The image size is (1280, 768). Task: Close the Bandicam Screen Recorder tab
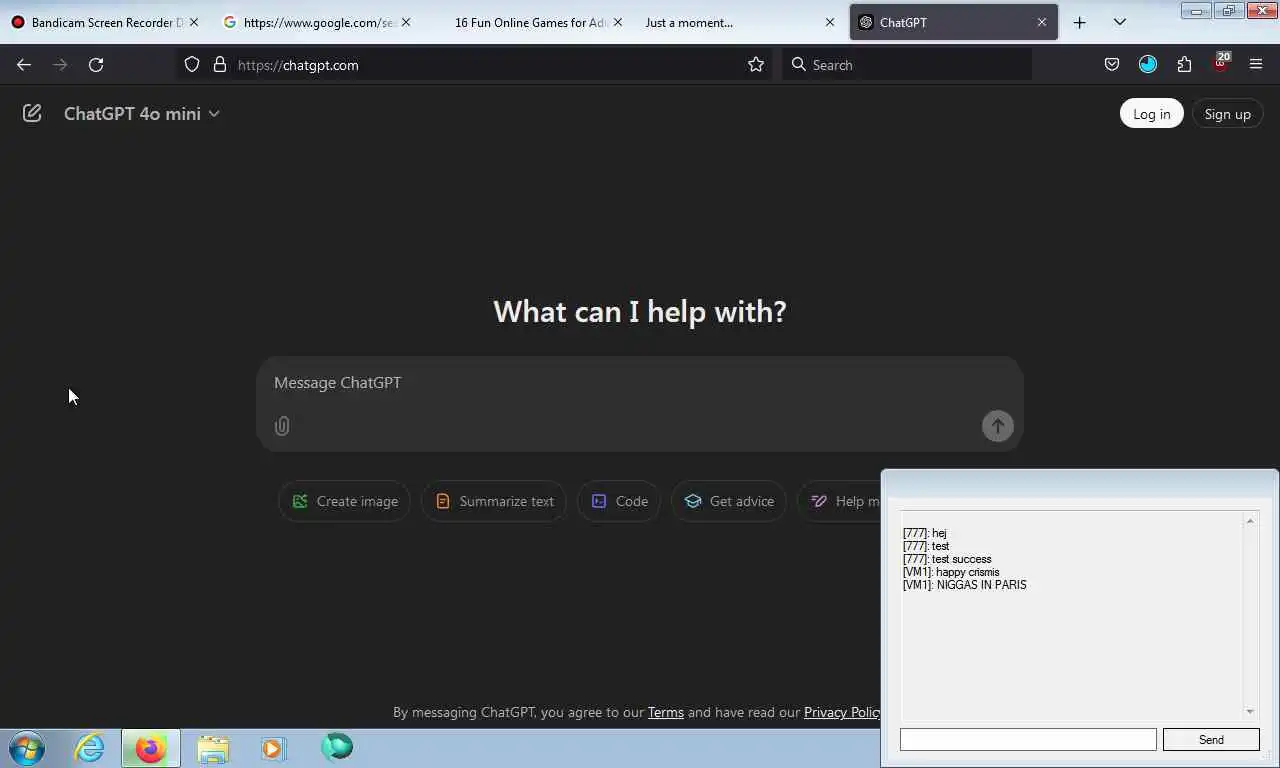pyautogui.click(x=193, y=22)
